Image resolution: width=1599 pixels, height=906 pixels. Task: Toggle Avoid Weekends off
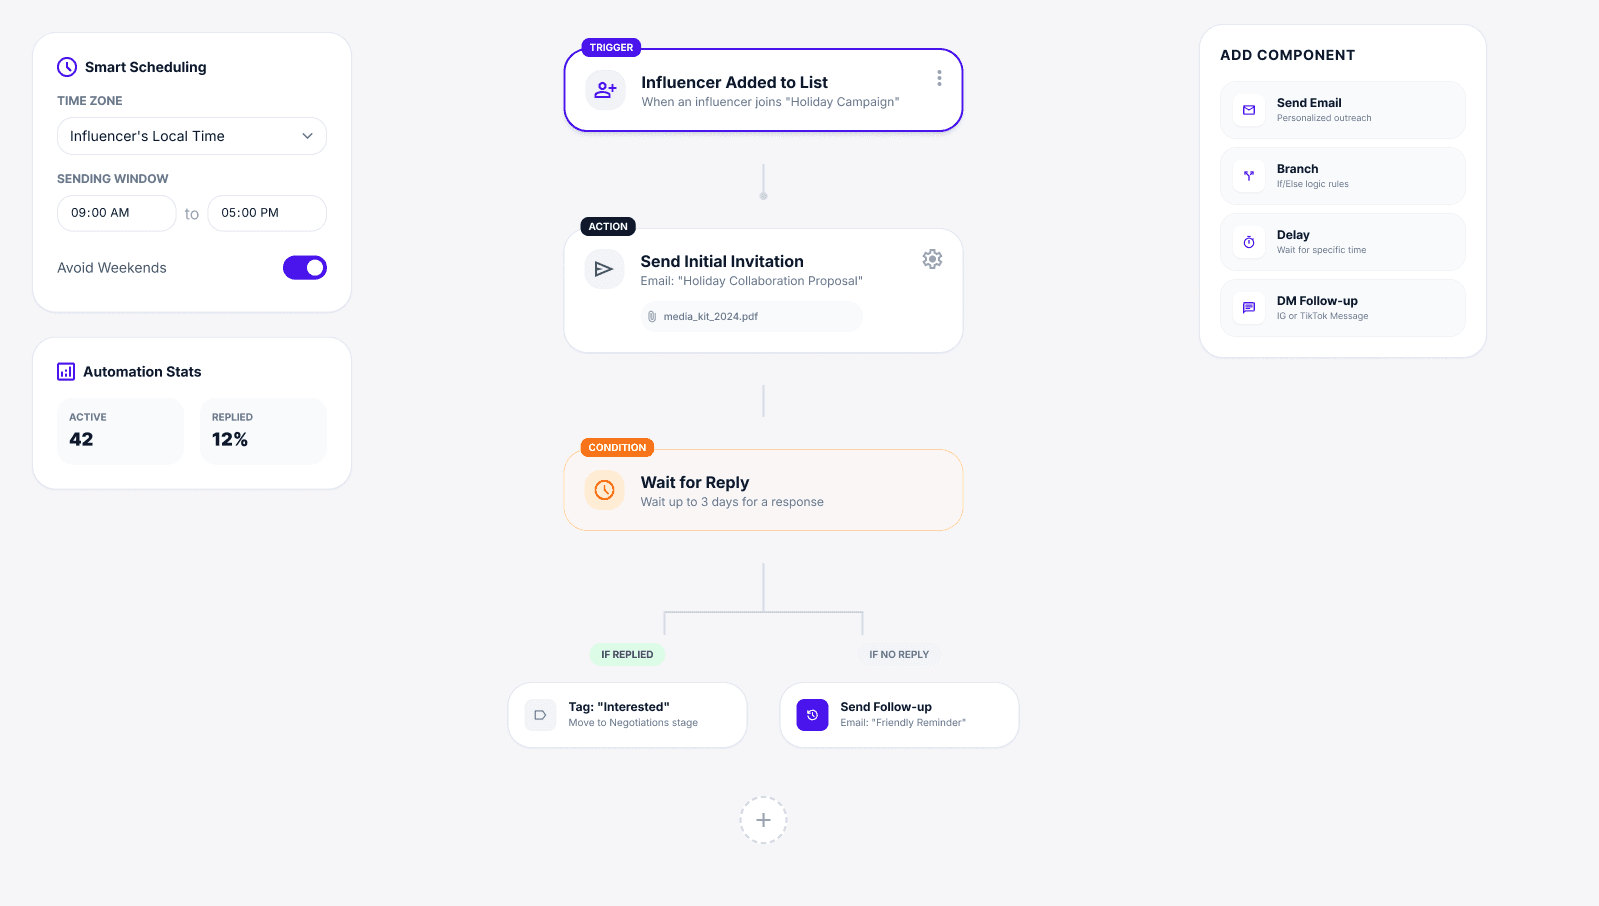pyautogui.click(x=304, y=267)
